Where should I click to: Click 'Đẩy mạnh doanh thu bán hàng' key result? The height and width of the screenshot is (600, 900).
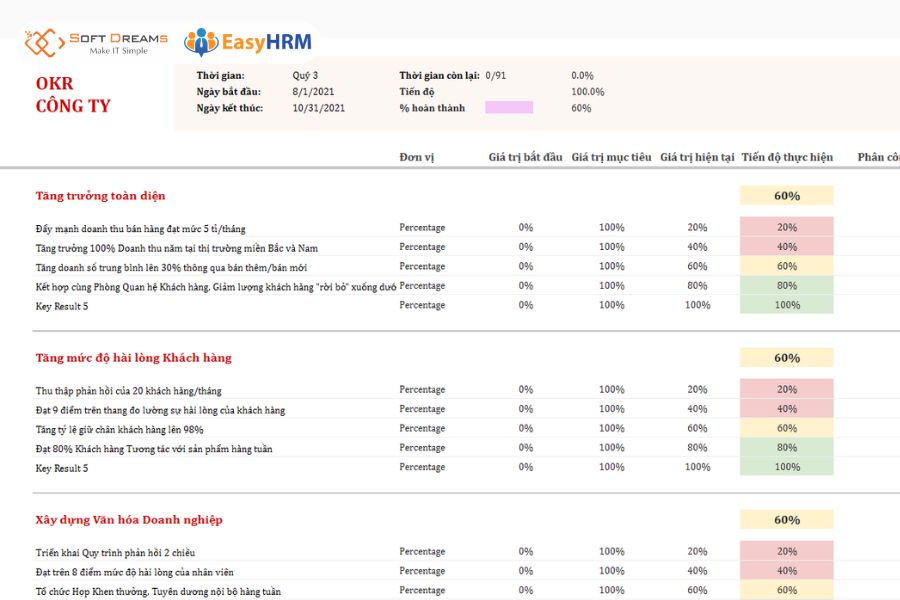pyautogui.click(x=140, y=229)
